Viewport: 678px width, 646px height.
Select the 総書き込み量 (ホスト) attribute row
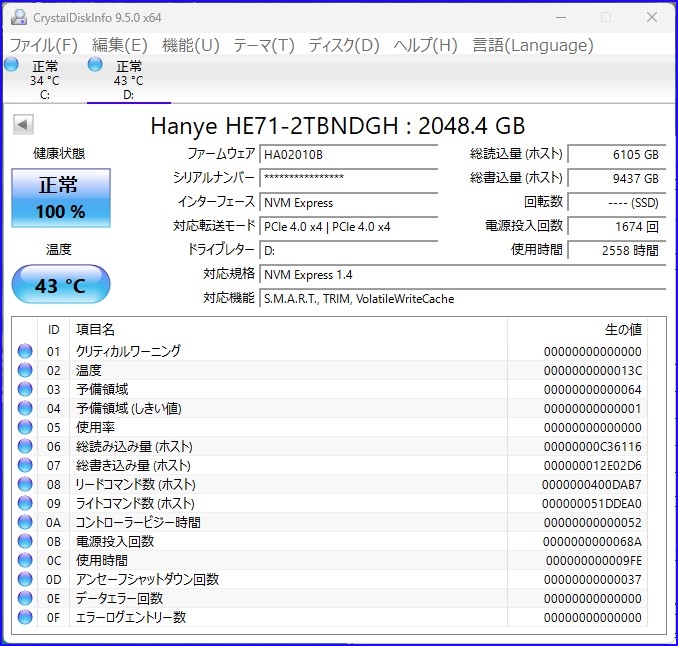pyautogui.click(x=329, y=465)
